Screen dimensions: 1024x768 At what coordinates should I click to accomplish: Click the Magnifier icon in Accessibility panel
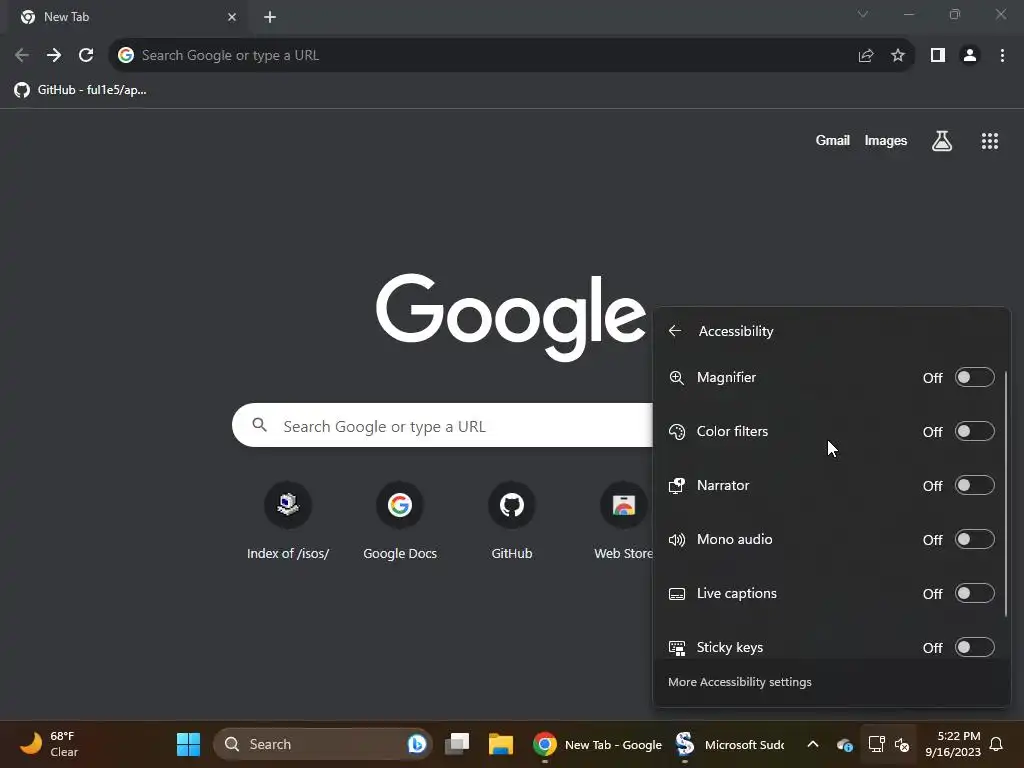[677, 377]
